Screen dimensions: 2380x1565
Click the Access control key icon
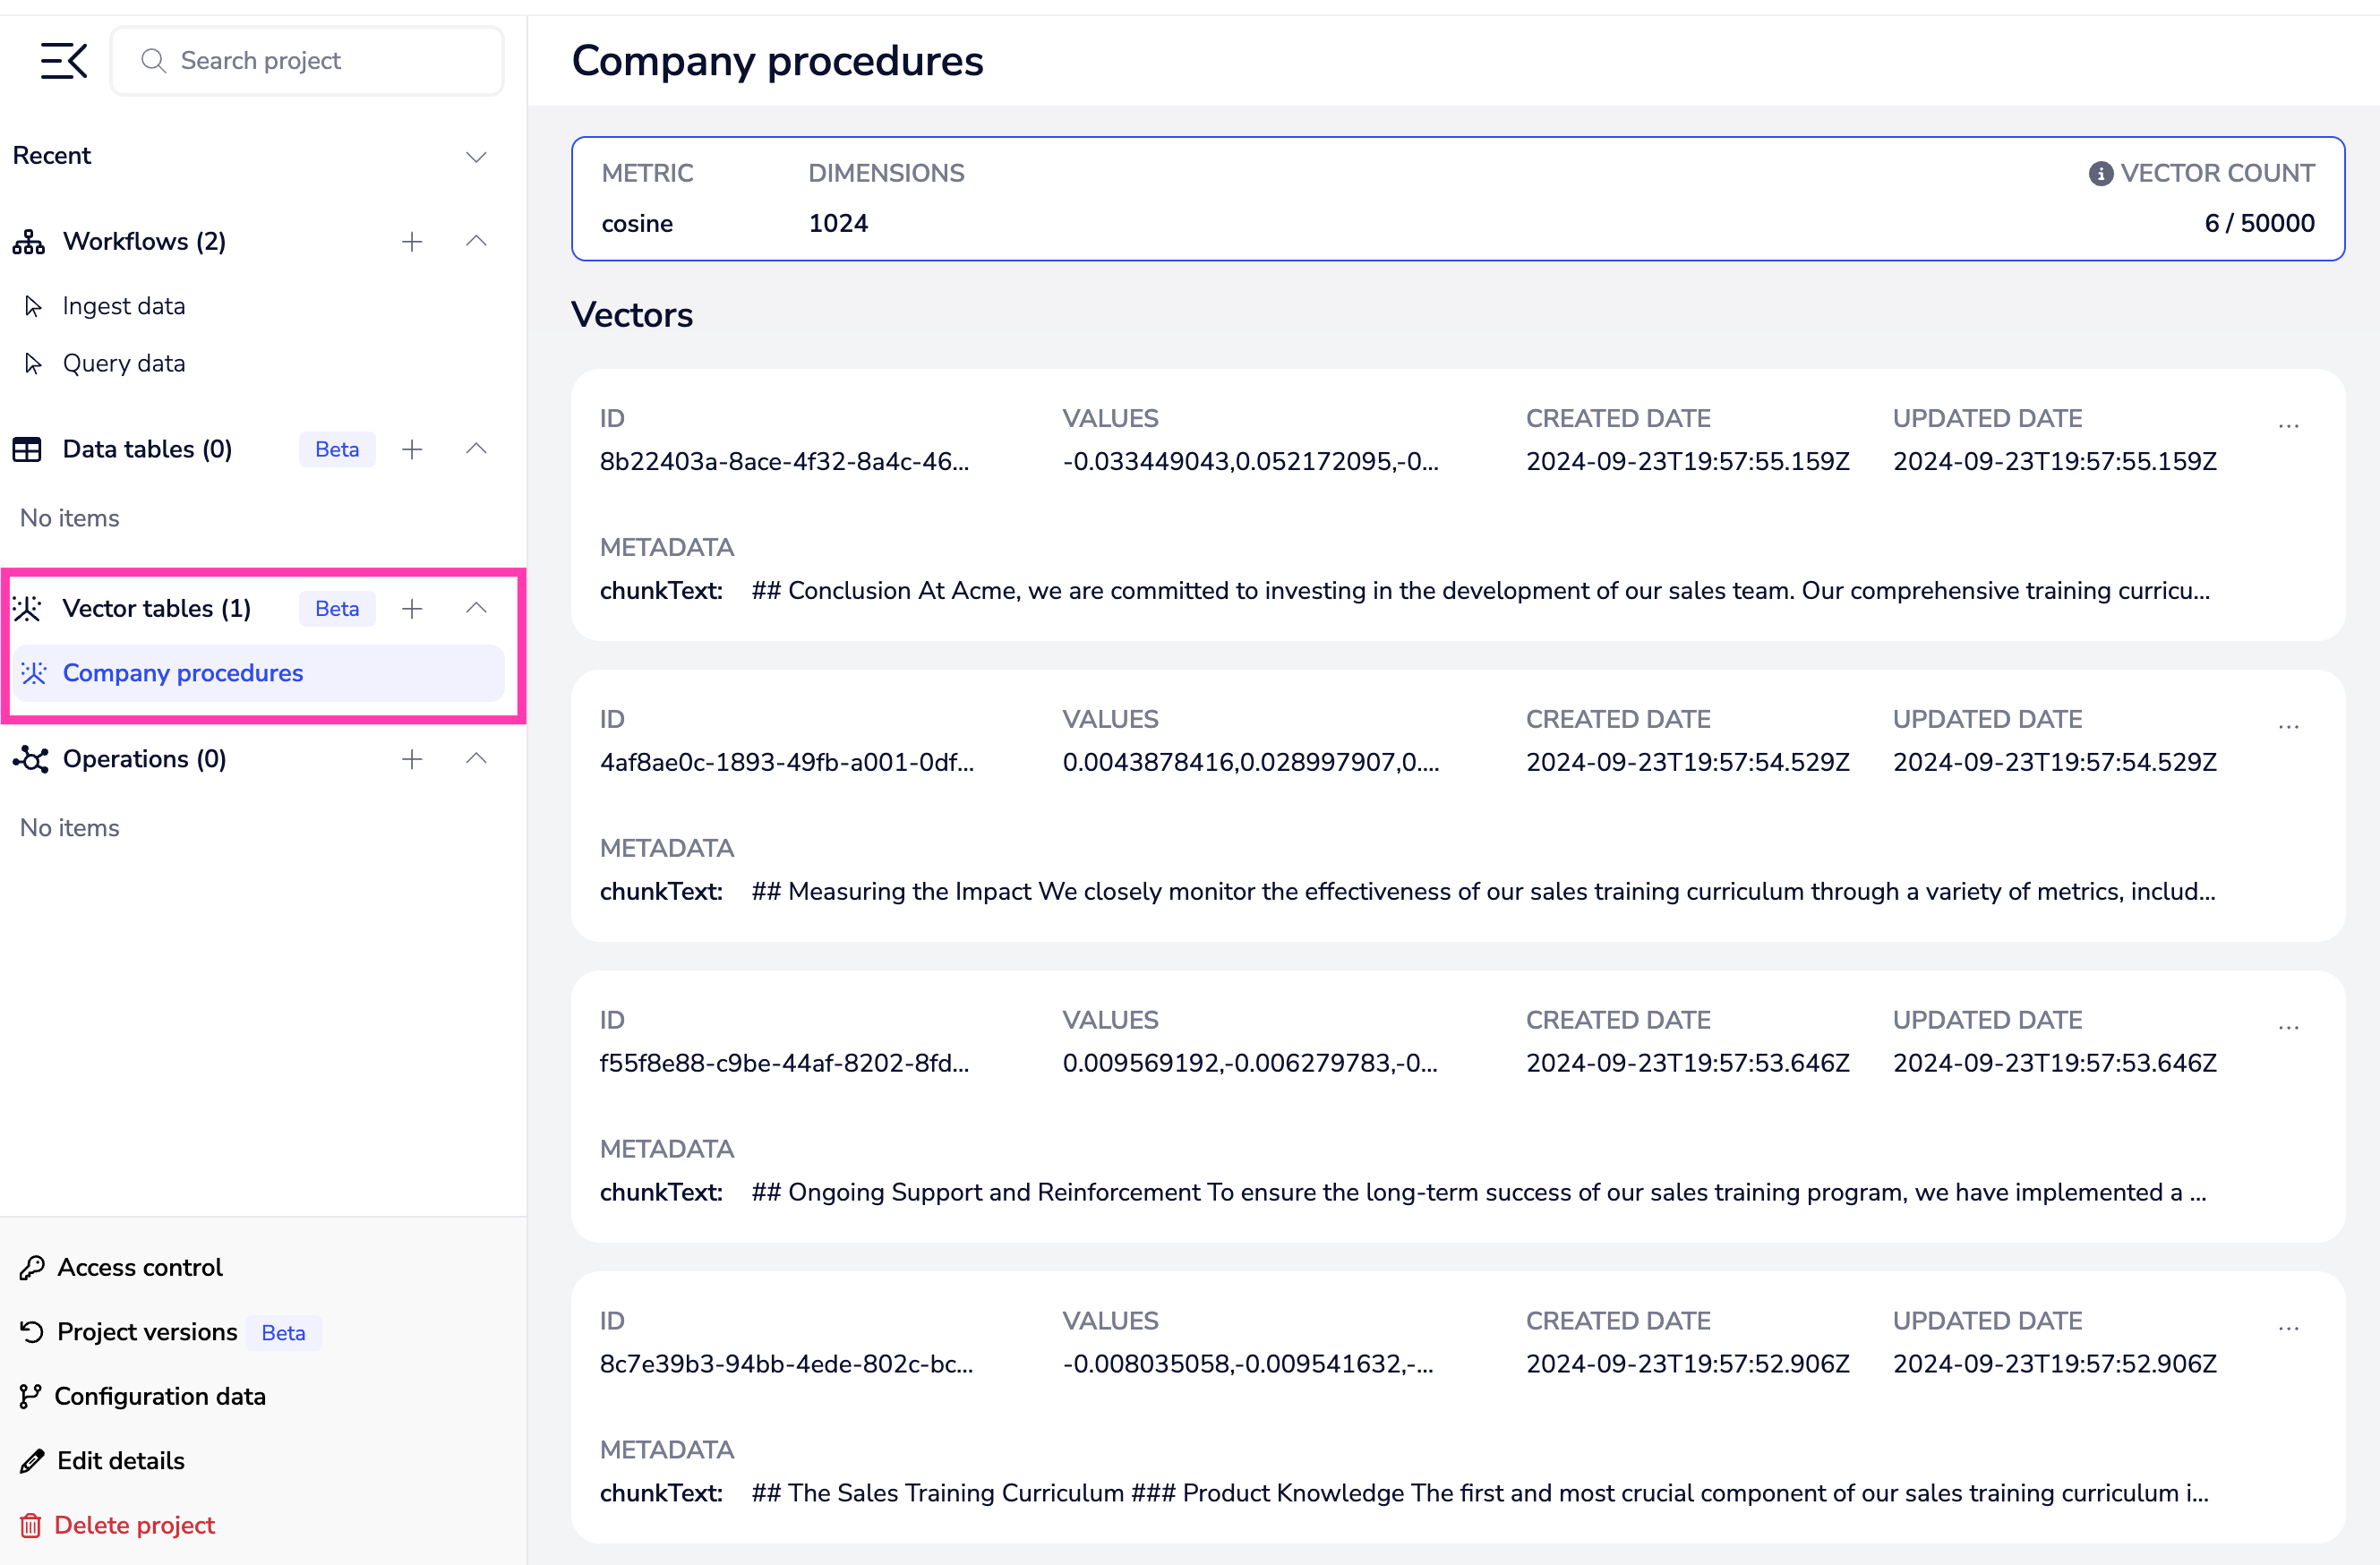click(33, 1267)
